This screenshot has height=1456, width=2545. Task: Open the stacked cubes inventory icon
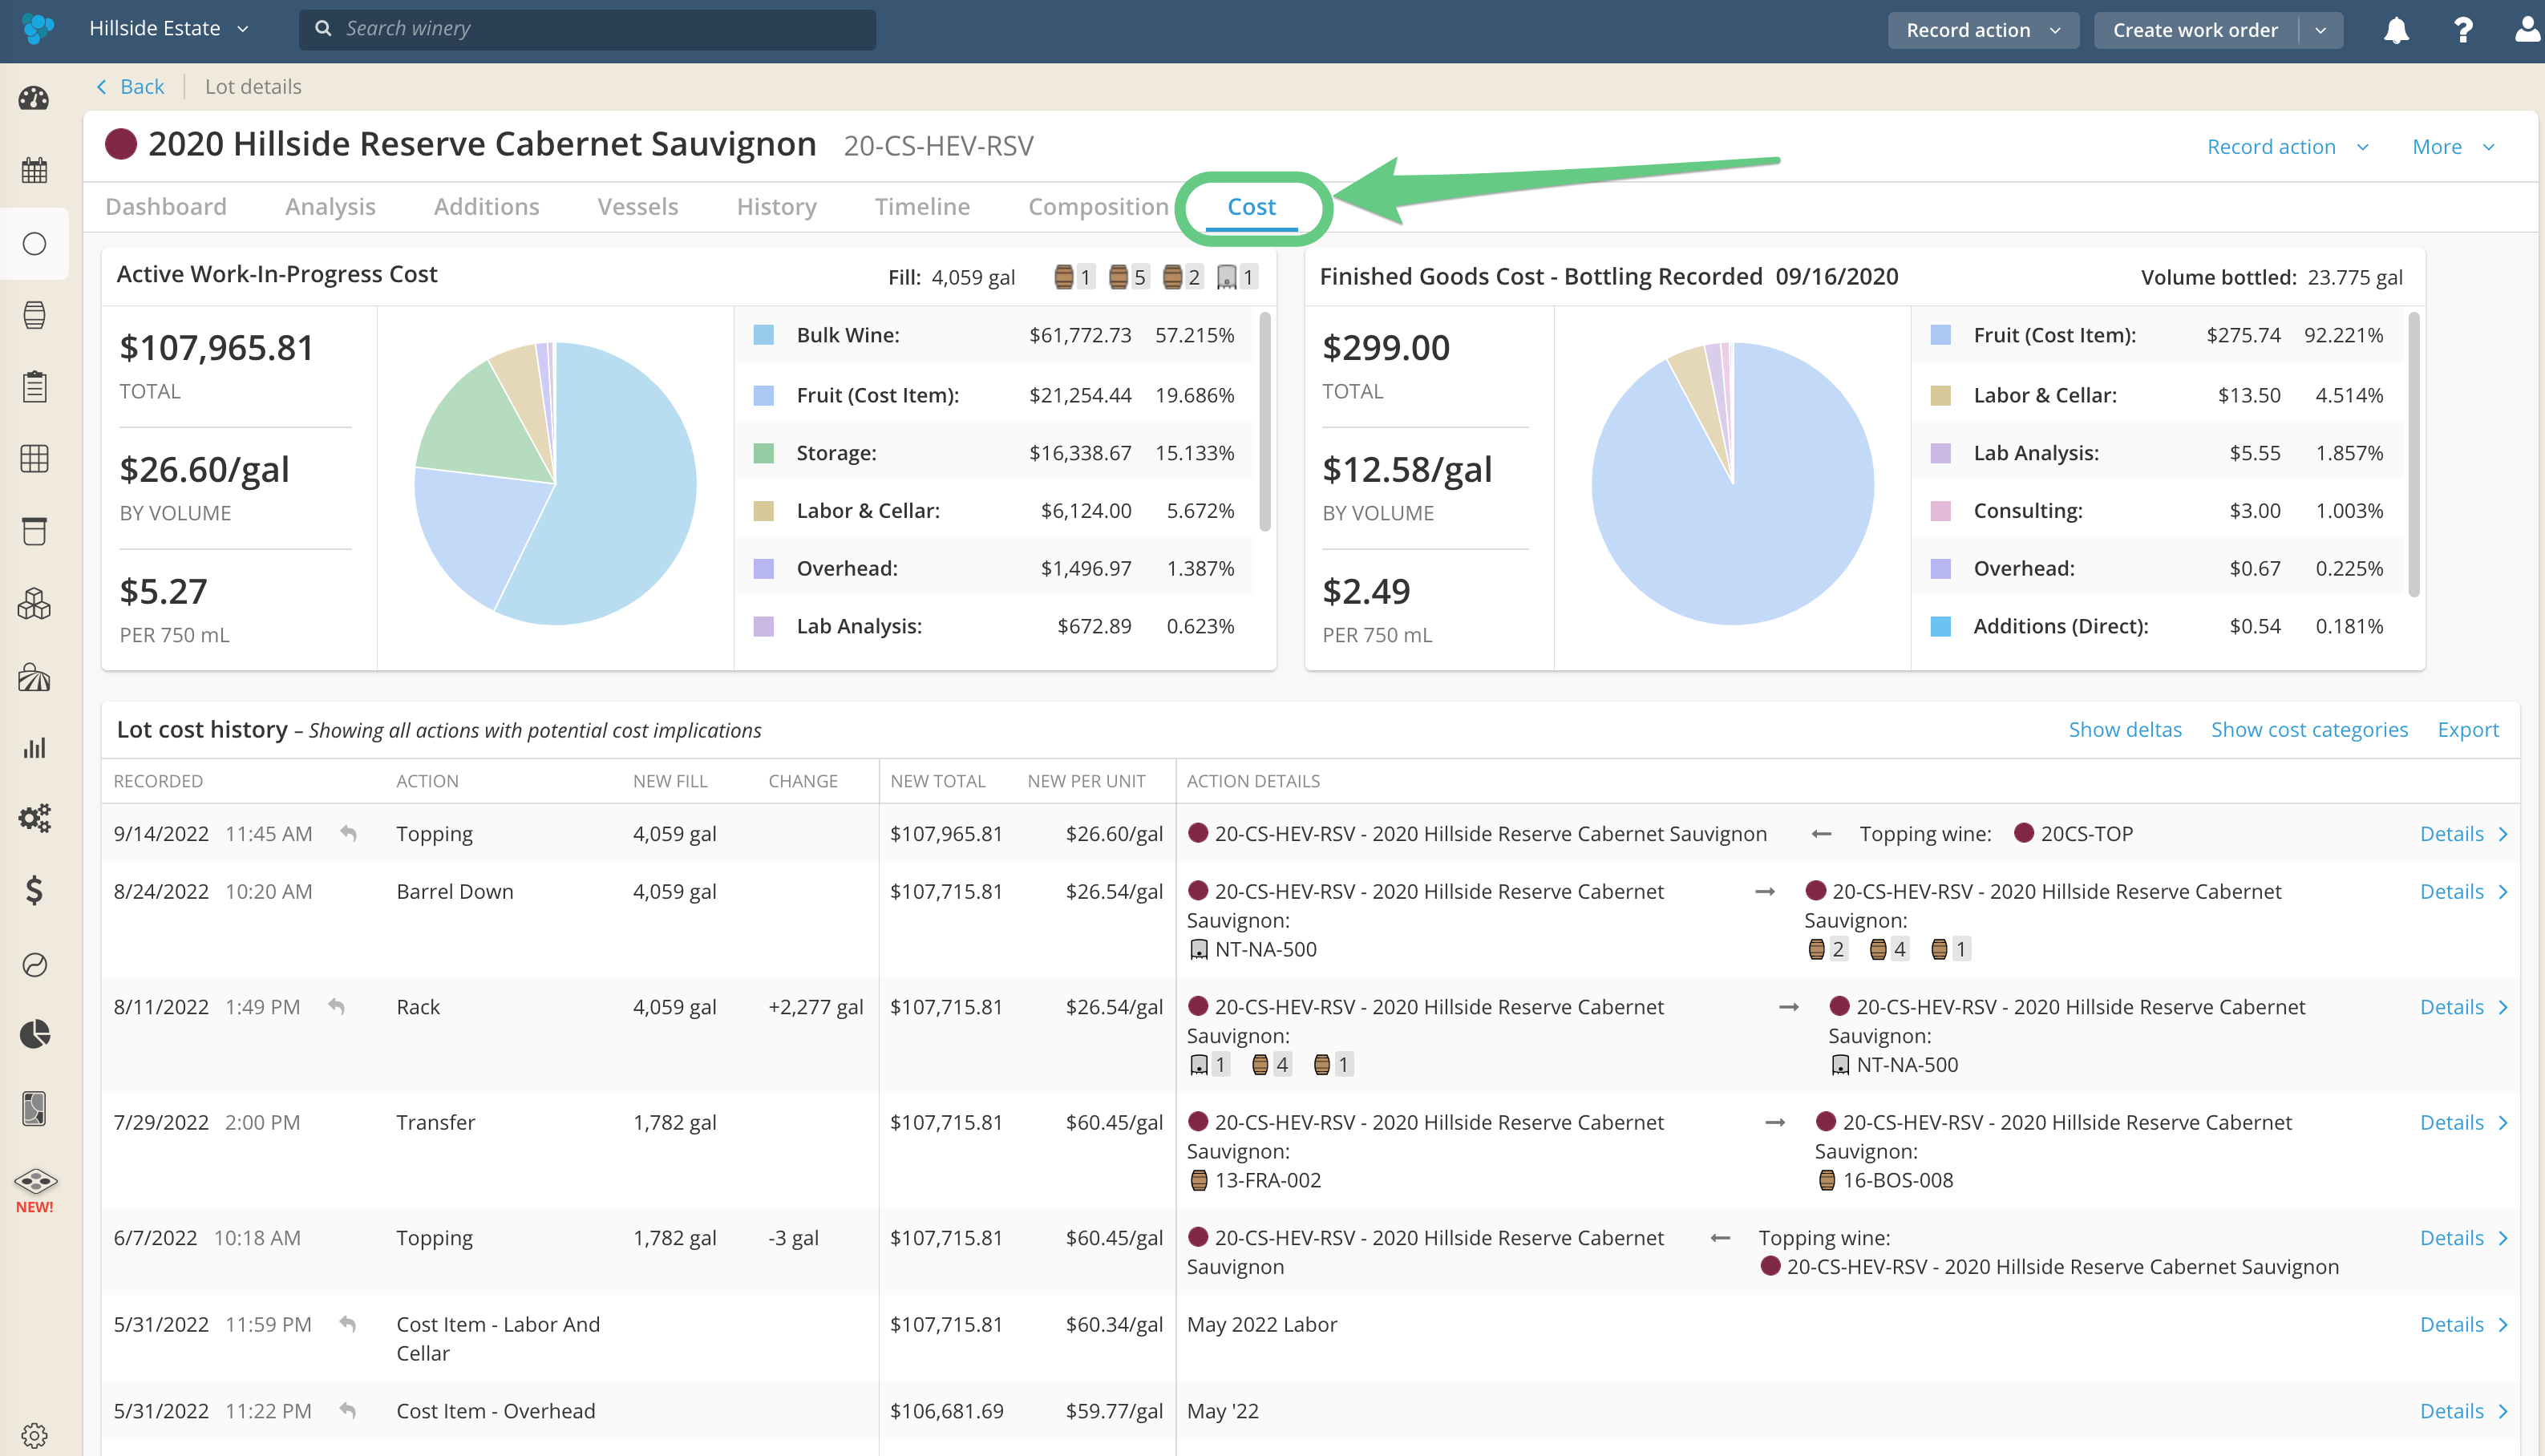tap(34, 604)
